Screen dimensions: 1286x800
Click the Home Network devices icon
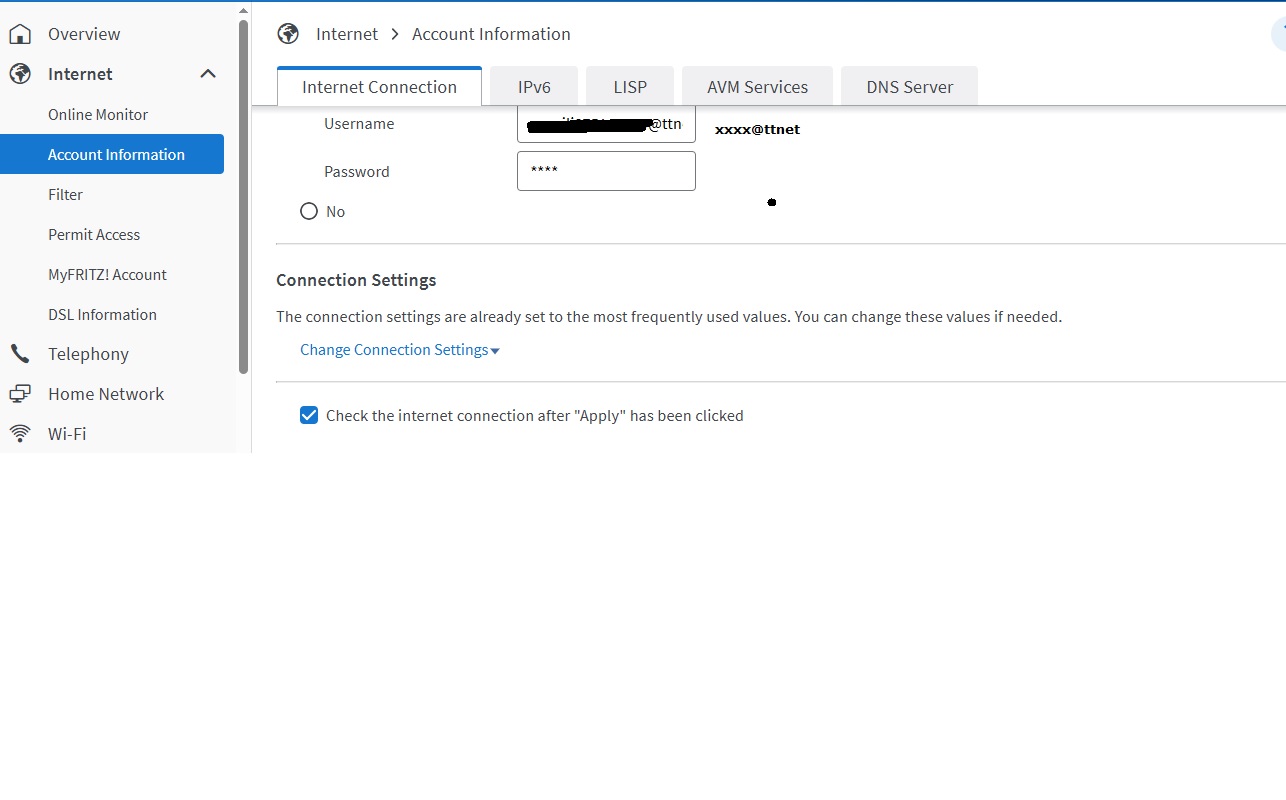coord(19,394)
